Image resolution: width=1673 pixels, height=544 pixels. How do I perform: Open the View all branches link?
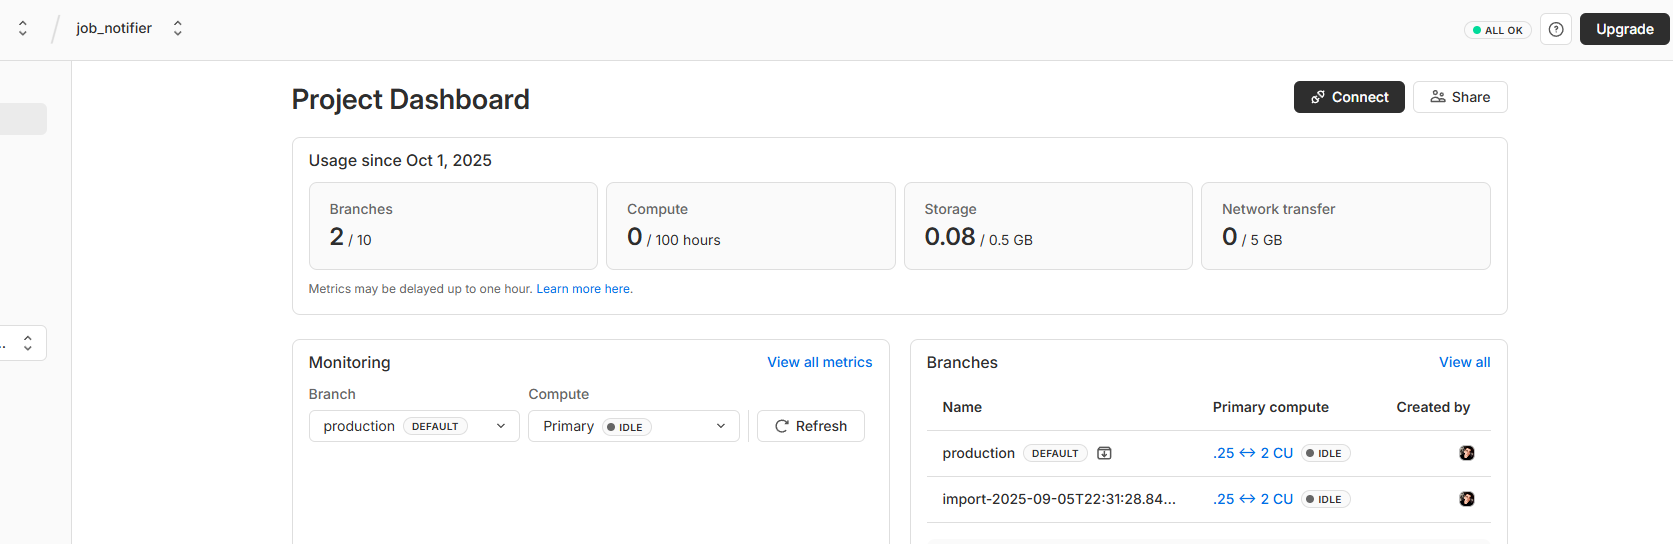[1464, 362]
